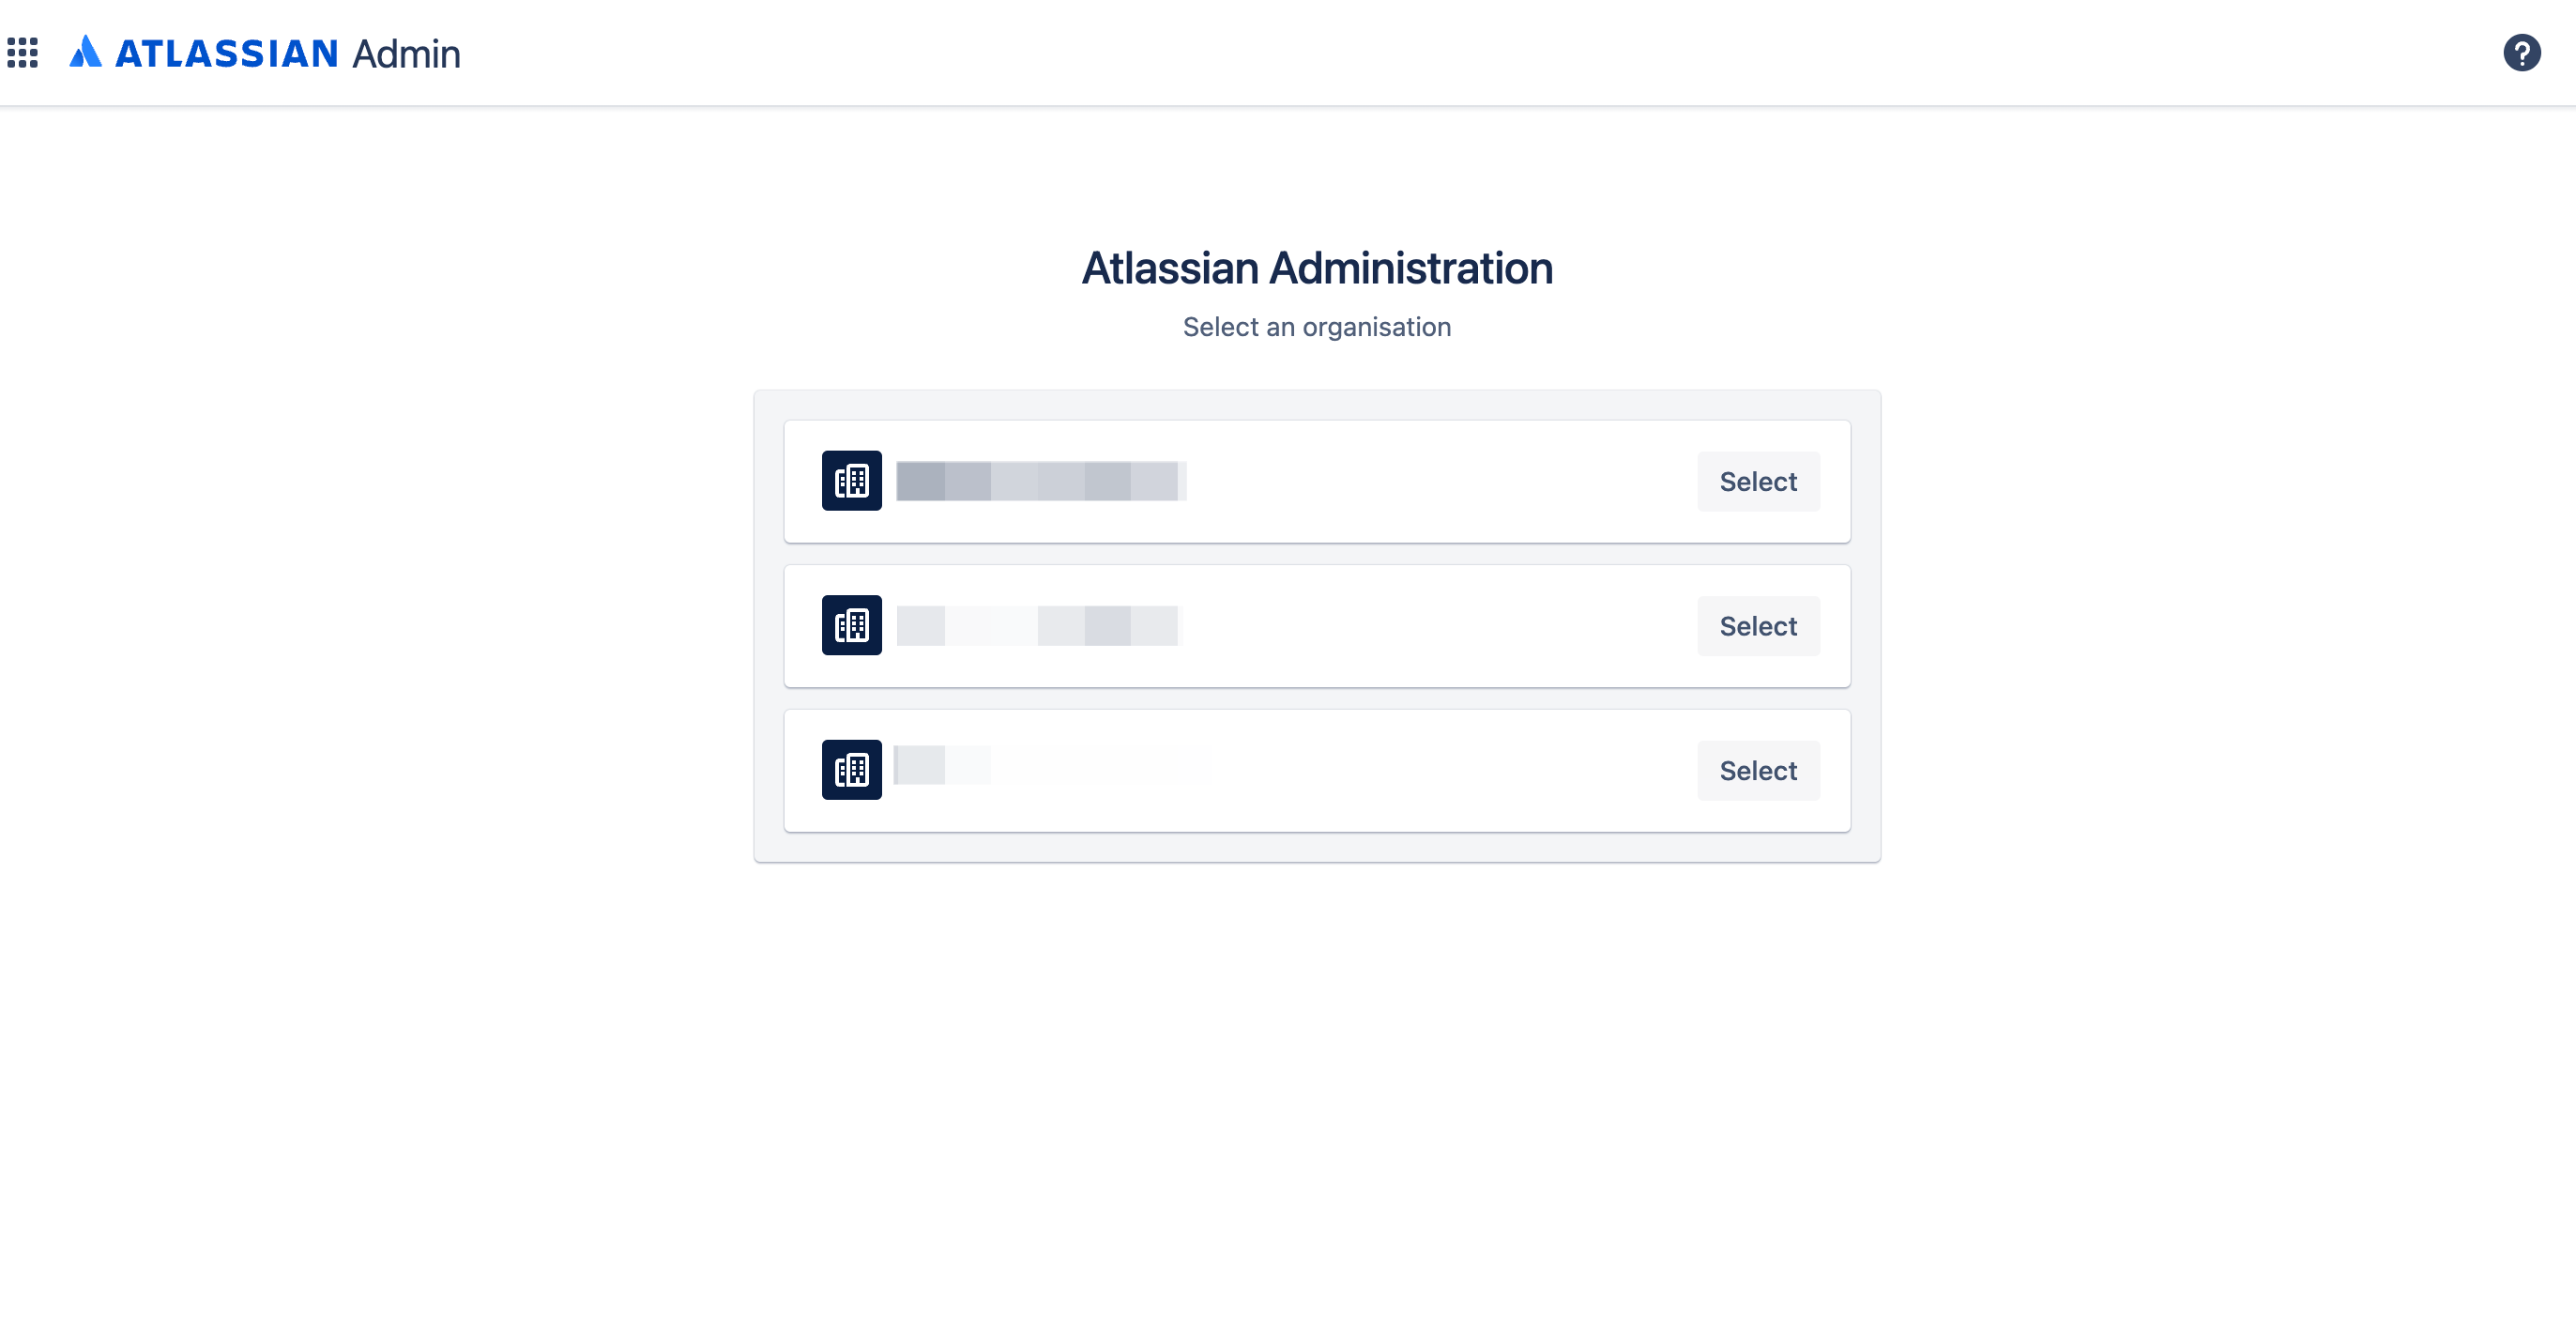Click the help question mark icon
The width and height of the screenshot is (2576, 1334).
click(2522, 51)
